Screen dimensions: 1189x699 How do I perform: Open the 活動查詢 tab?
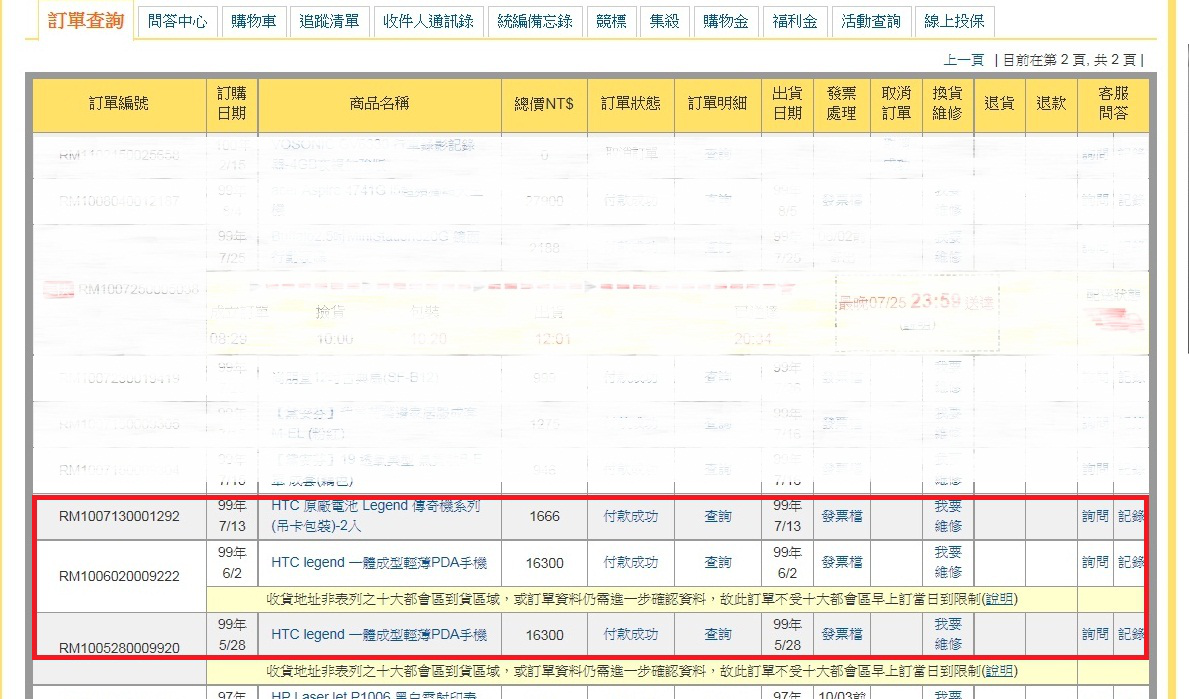tap(870, 21)
